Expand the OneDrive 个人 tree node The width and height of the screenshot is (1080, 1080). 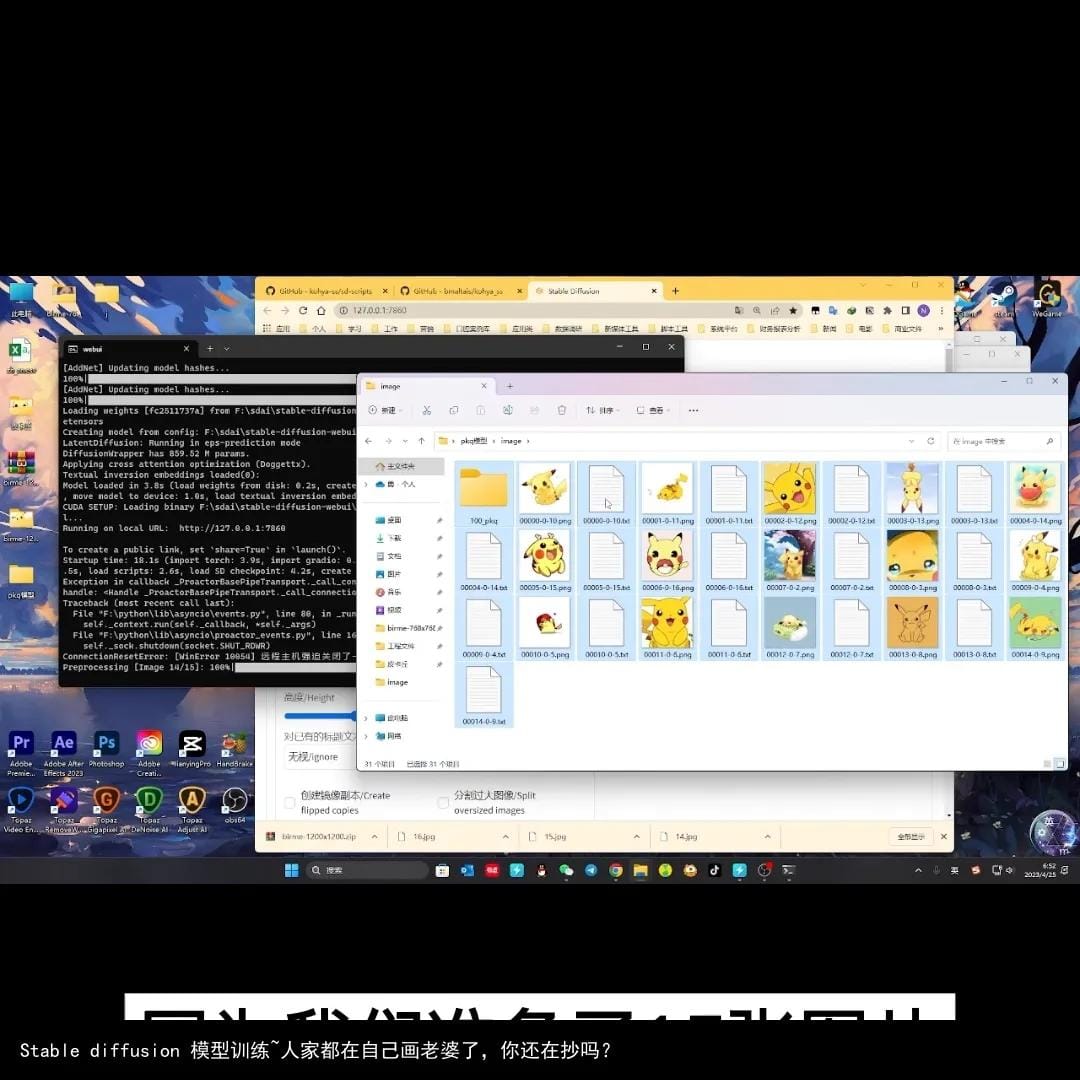[366, 484]
